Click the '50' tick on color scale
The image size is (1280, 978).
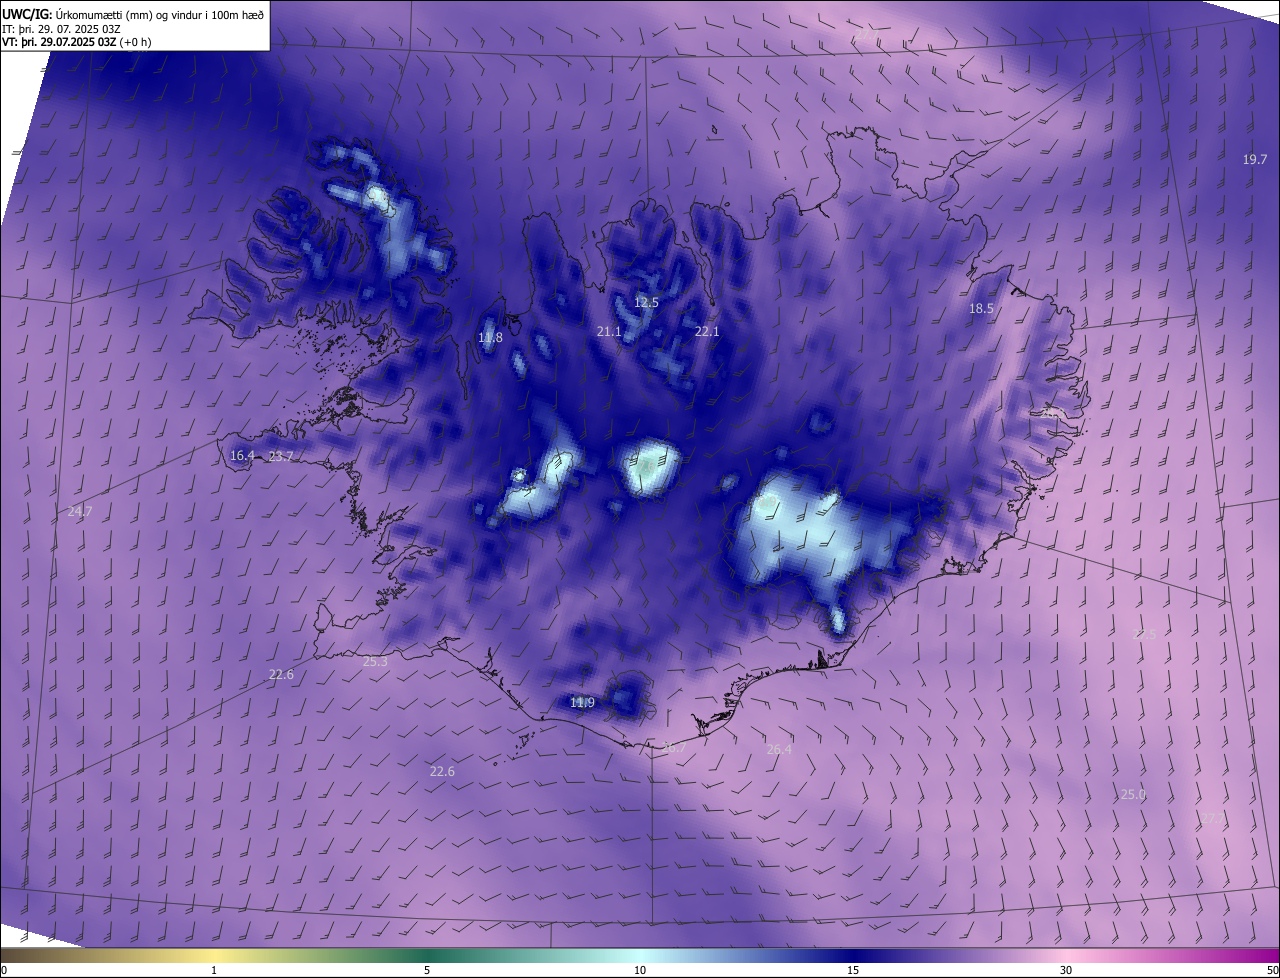click(x=1272, y=971)
